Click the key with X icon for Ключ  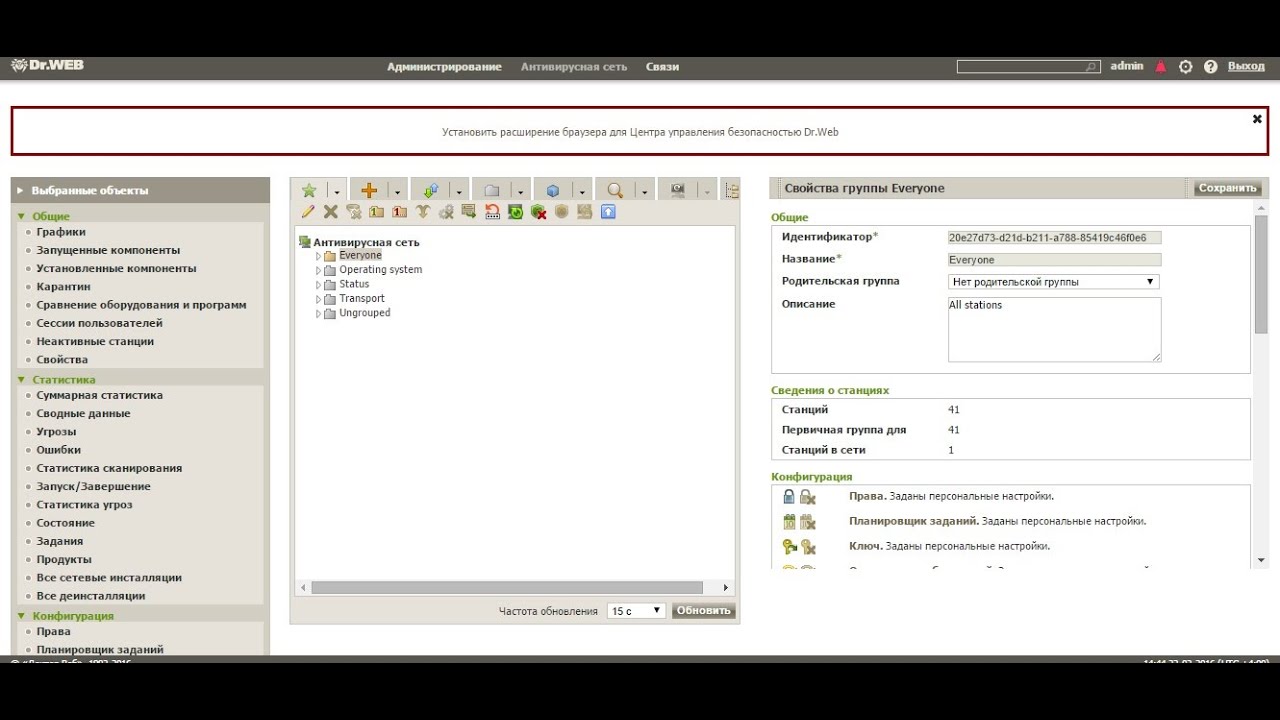[808, 547]
